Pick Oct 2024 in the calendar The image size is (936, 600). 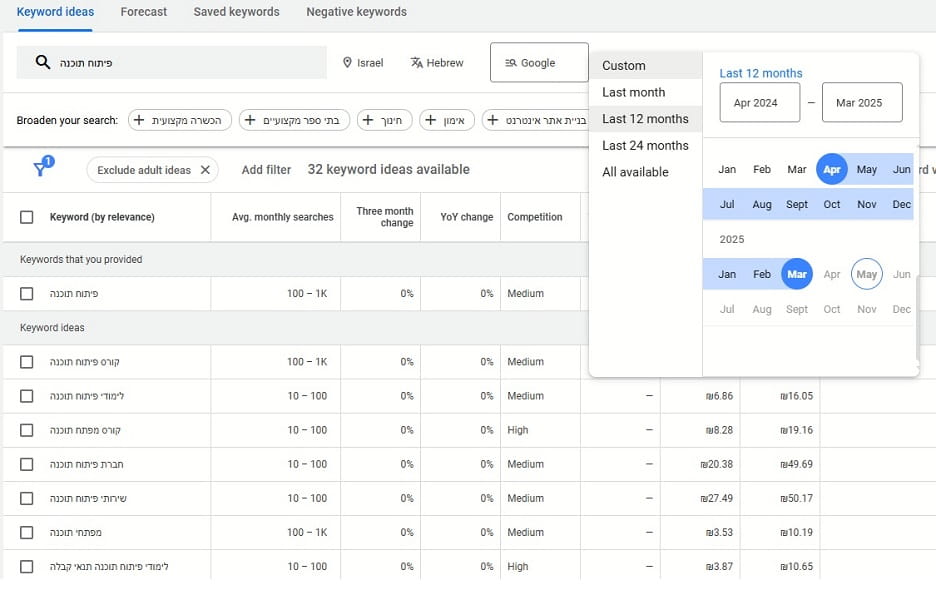click(x=832, y=204)
